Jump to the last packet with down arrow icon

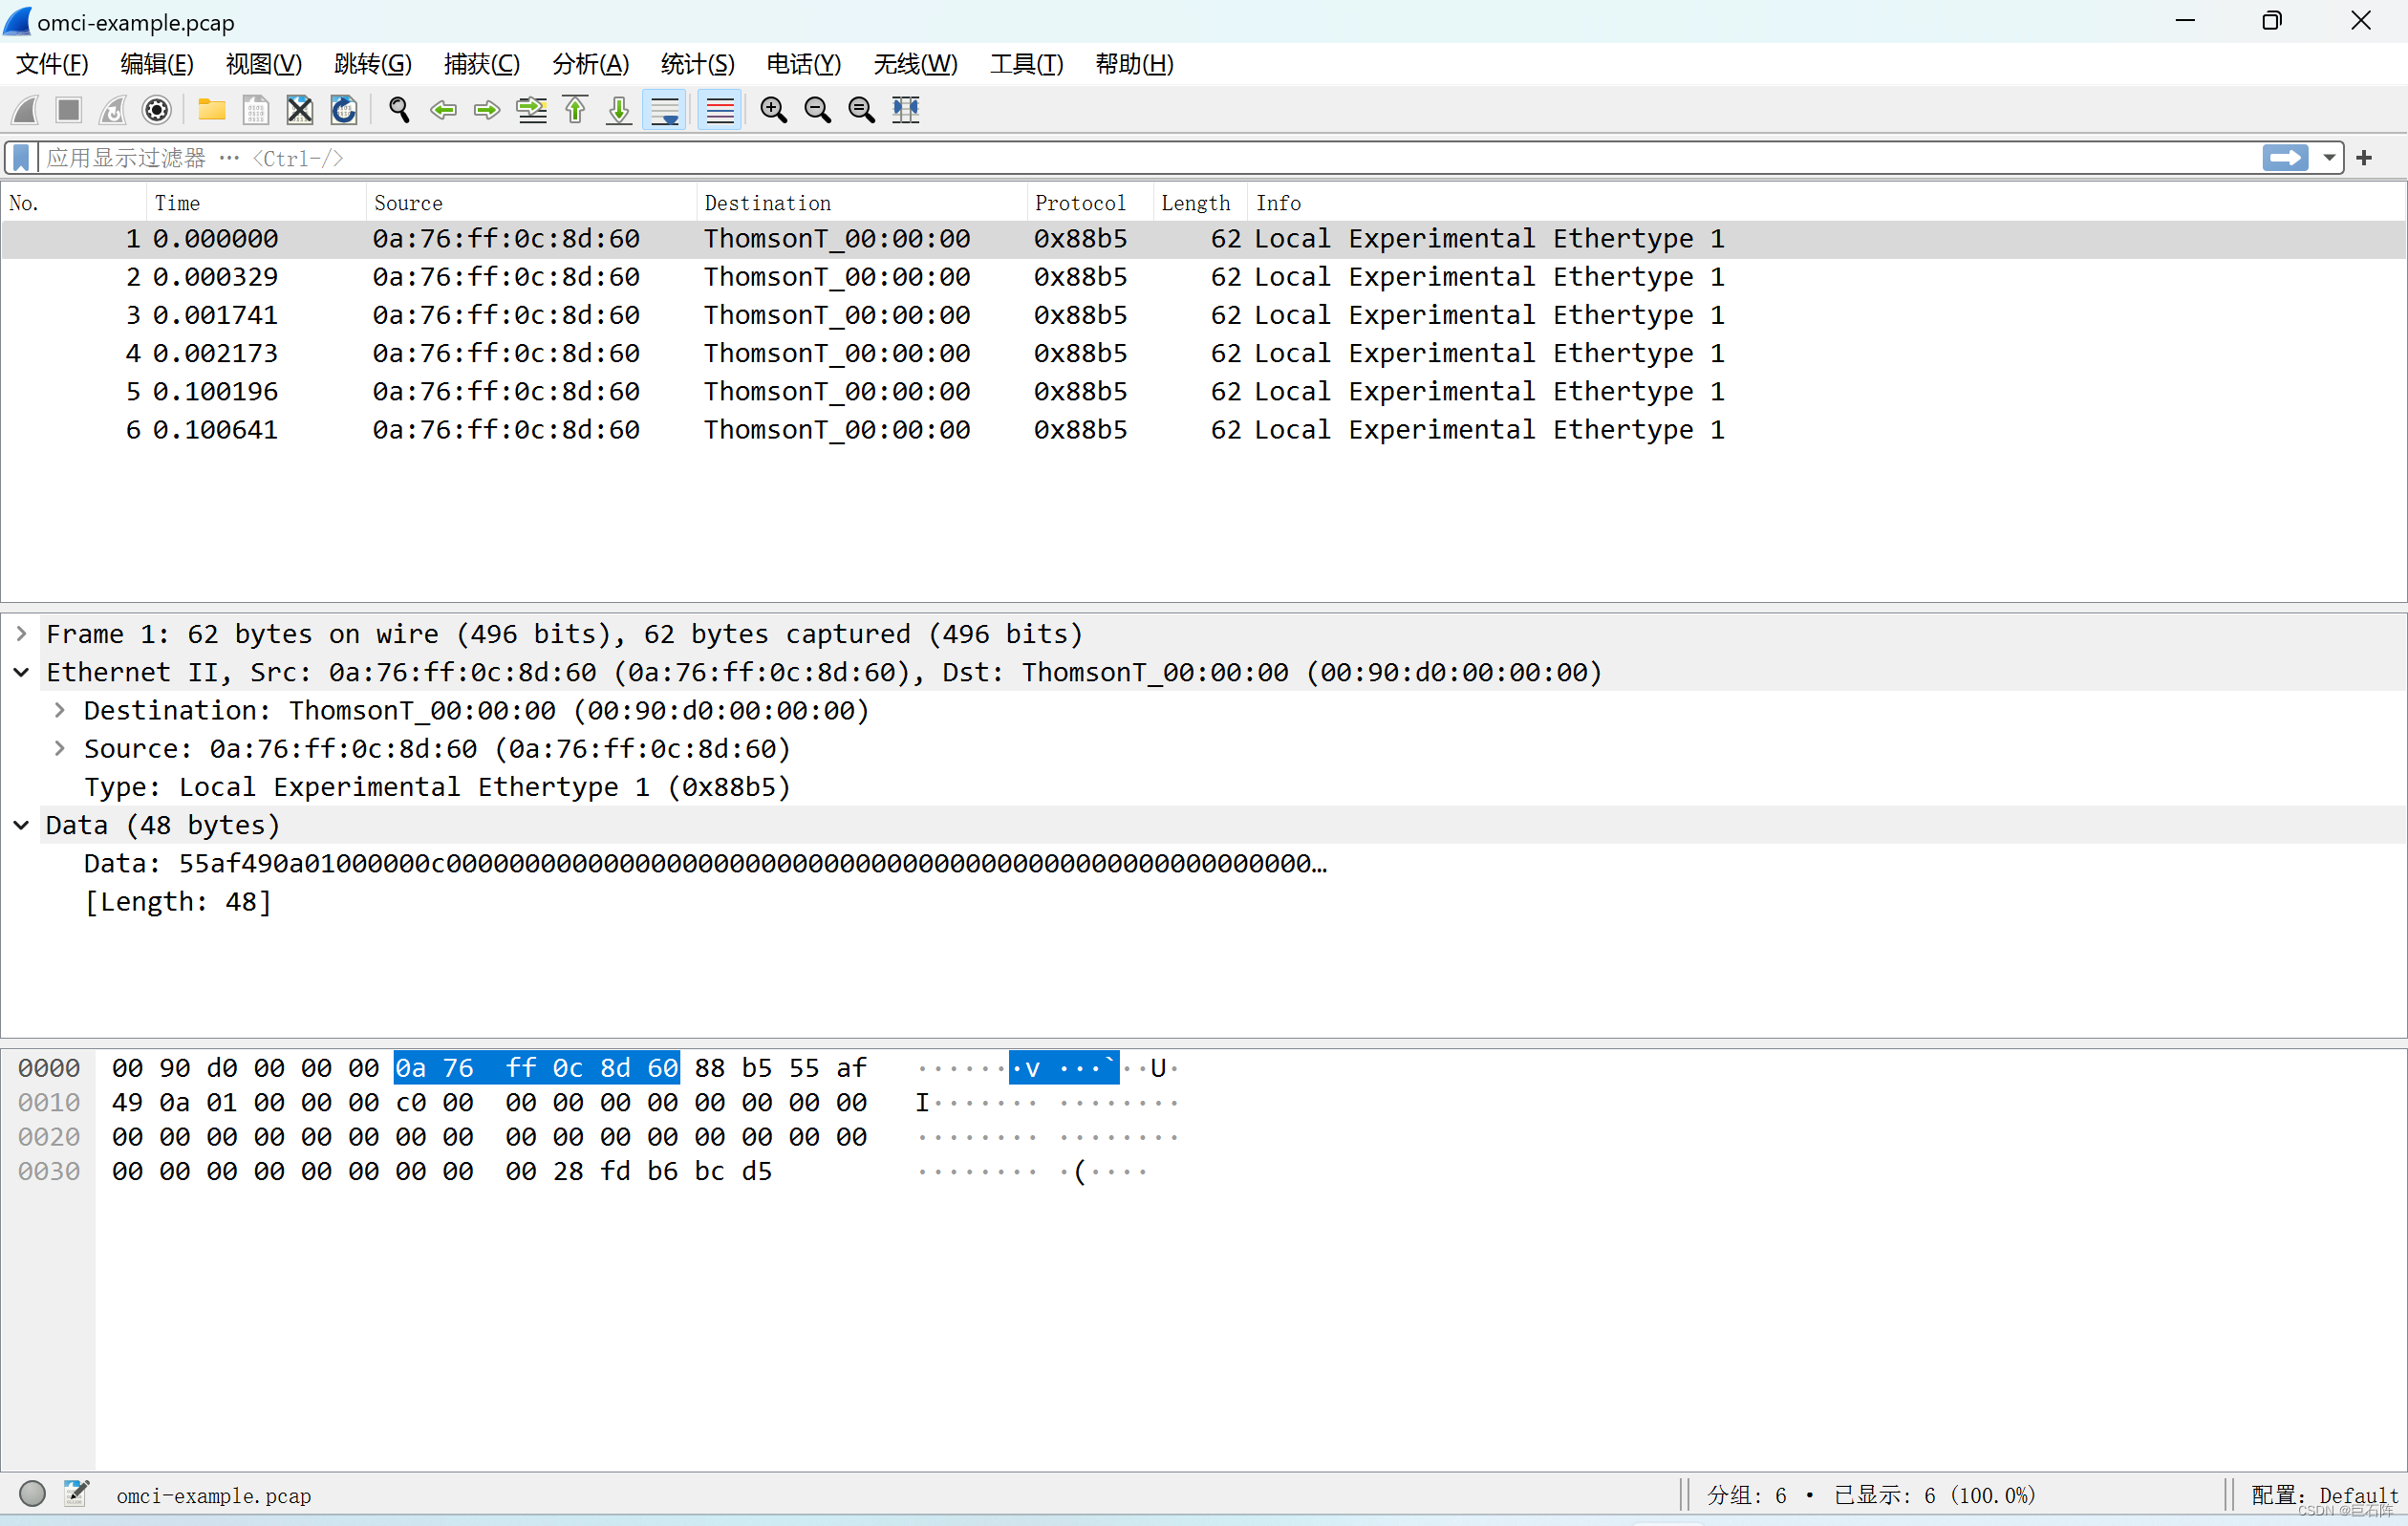point(618,110)
